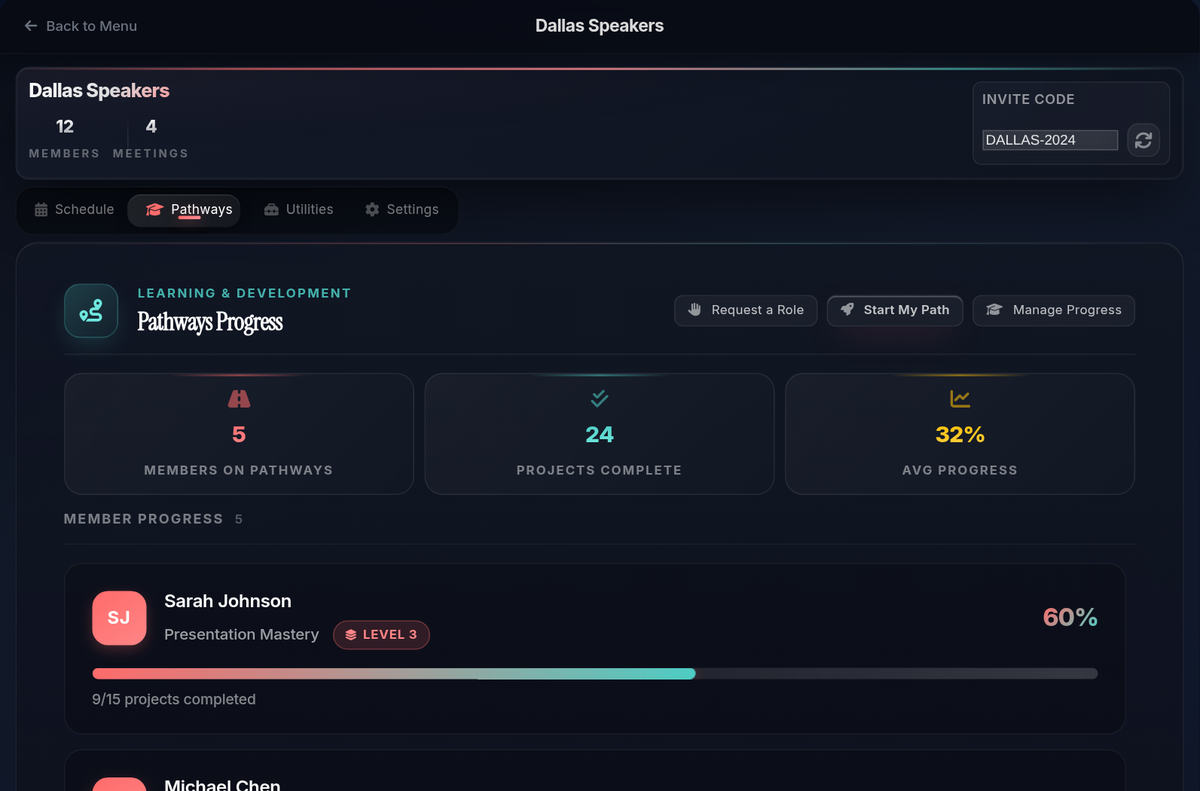Click Sarah Johnson's progress bar
The image size is (1200, 791).
595,674
